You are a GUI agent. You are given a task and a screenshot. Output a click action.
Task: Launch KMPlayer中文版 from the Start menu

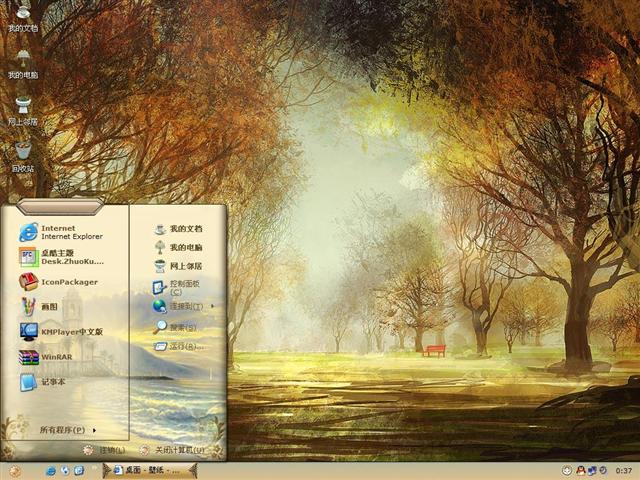coord(61,332)
